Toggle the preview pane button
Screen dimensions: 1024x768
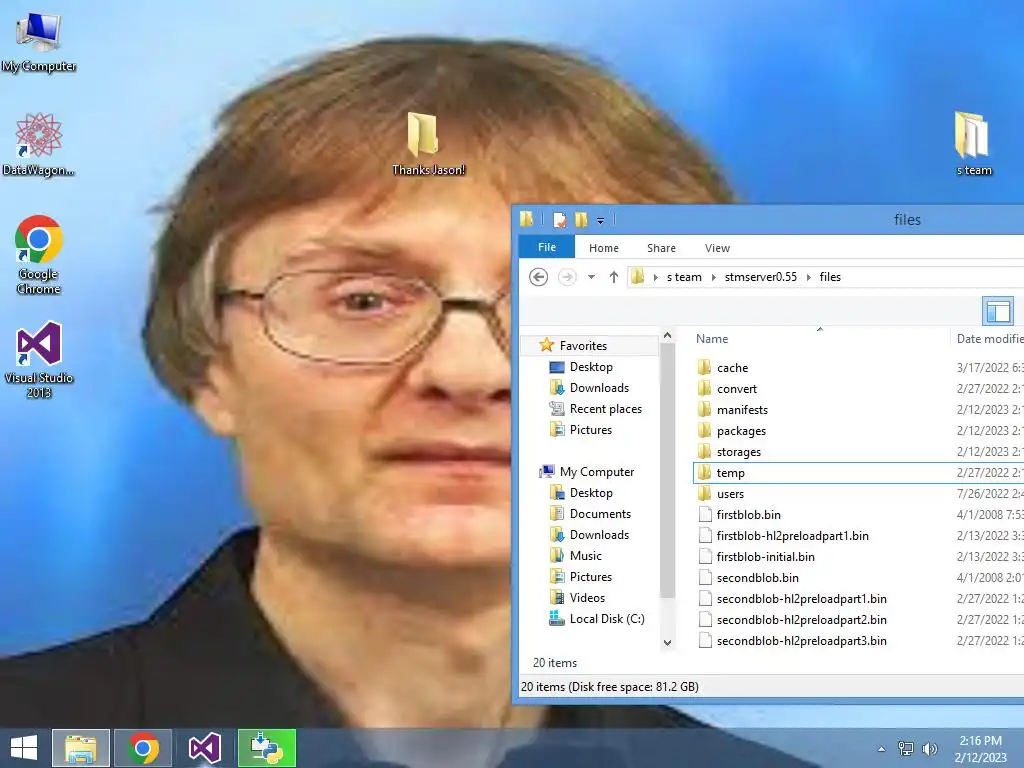click(997, 311)
